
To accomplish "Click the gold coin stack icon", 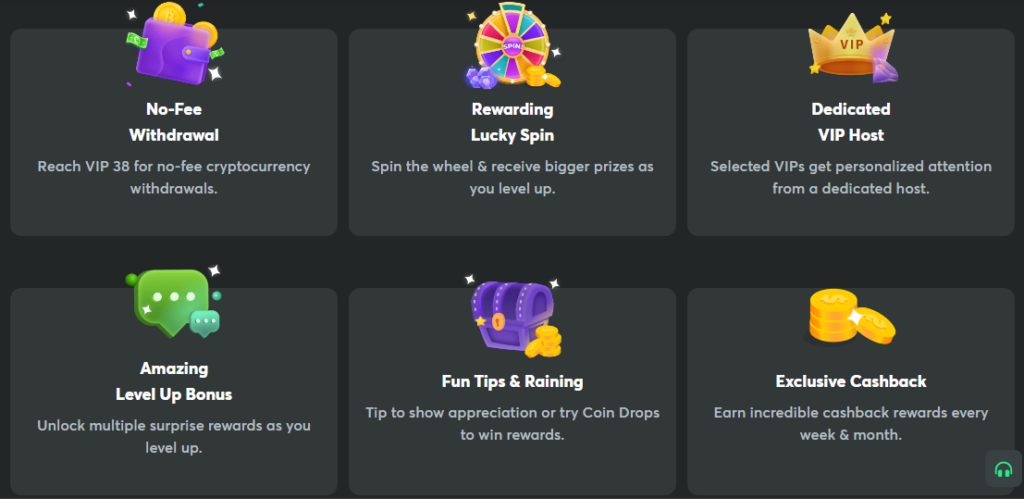I will (850, 318).
